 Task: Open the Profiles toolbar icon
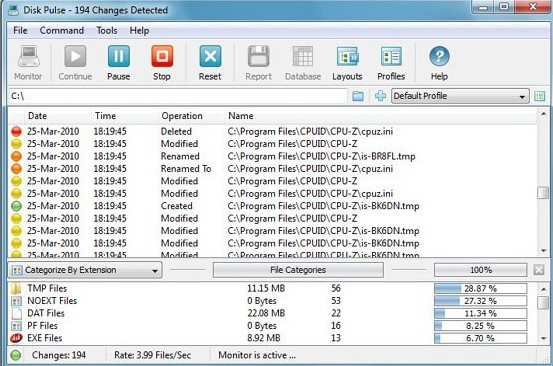(x=391, y=56)
